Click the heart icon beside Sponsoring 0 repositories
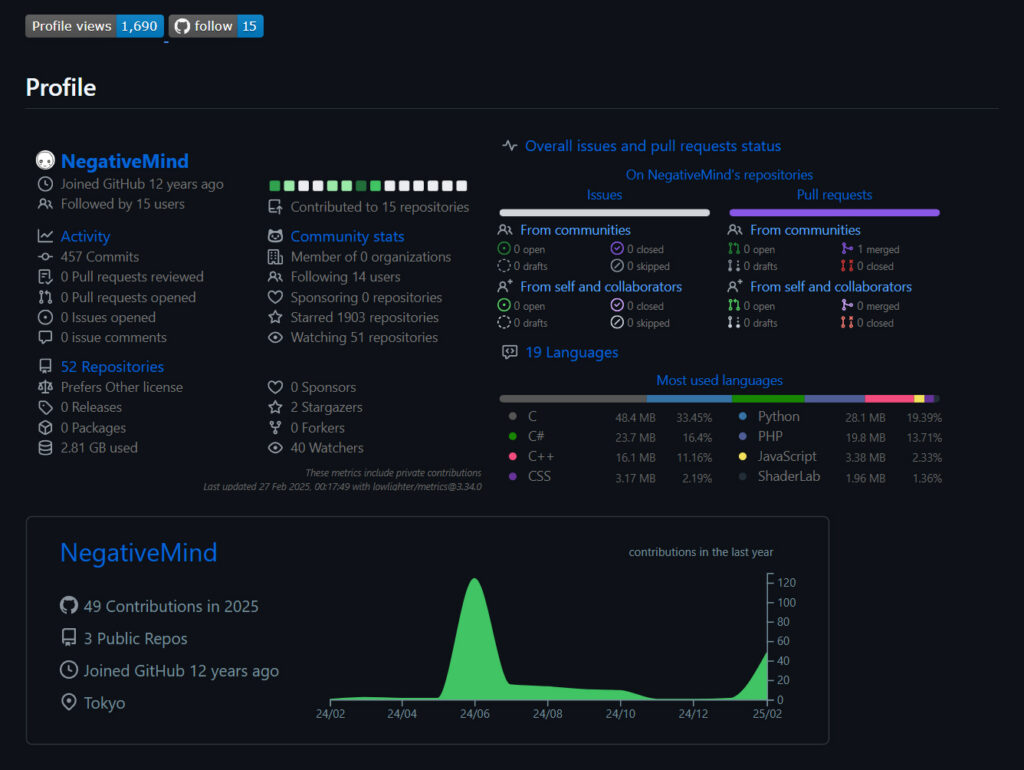 point(275,297)
